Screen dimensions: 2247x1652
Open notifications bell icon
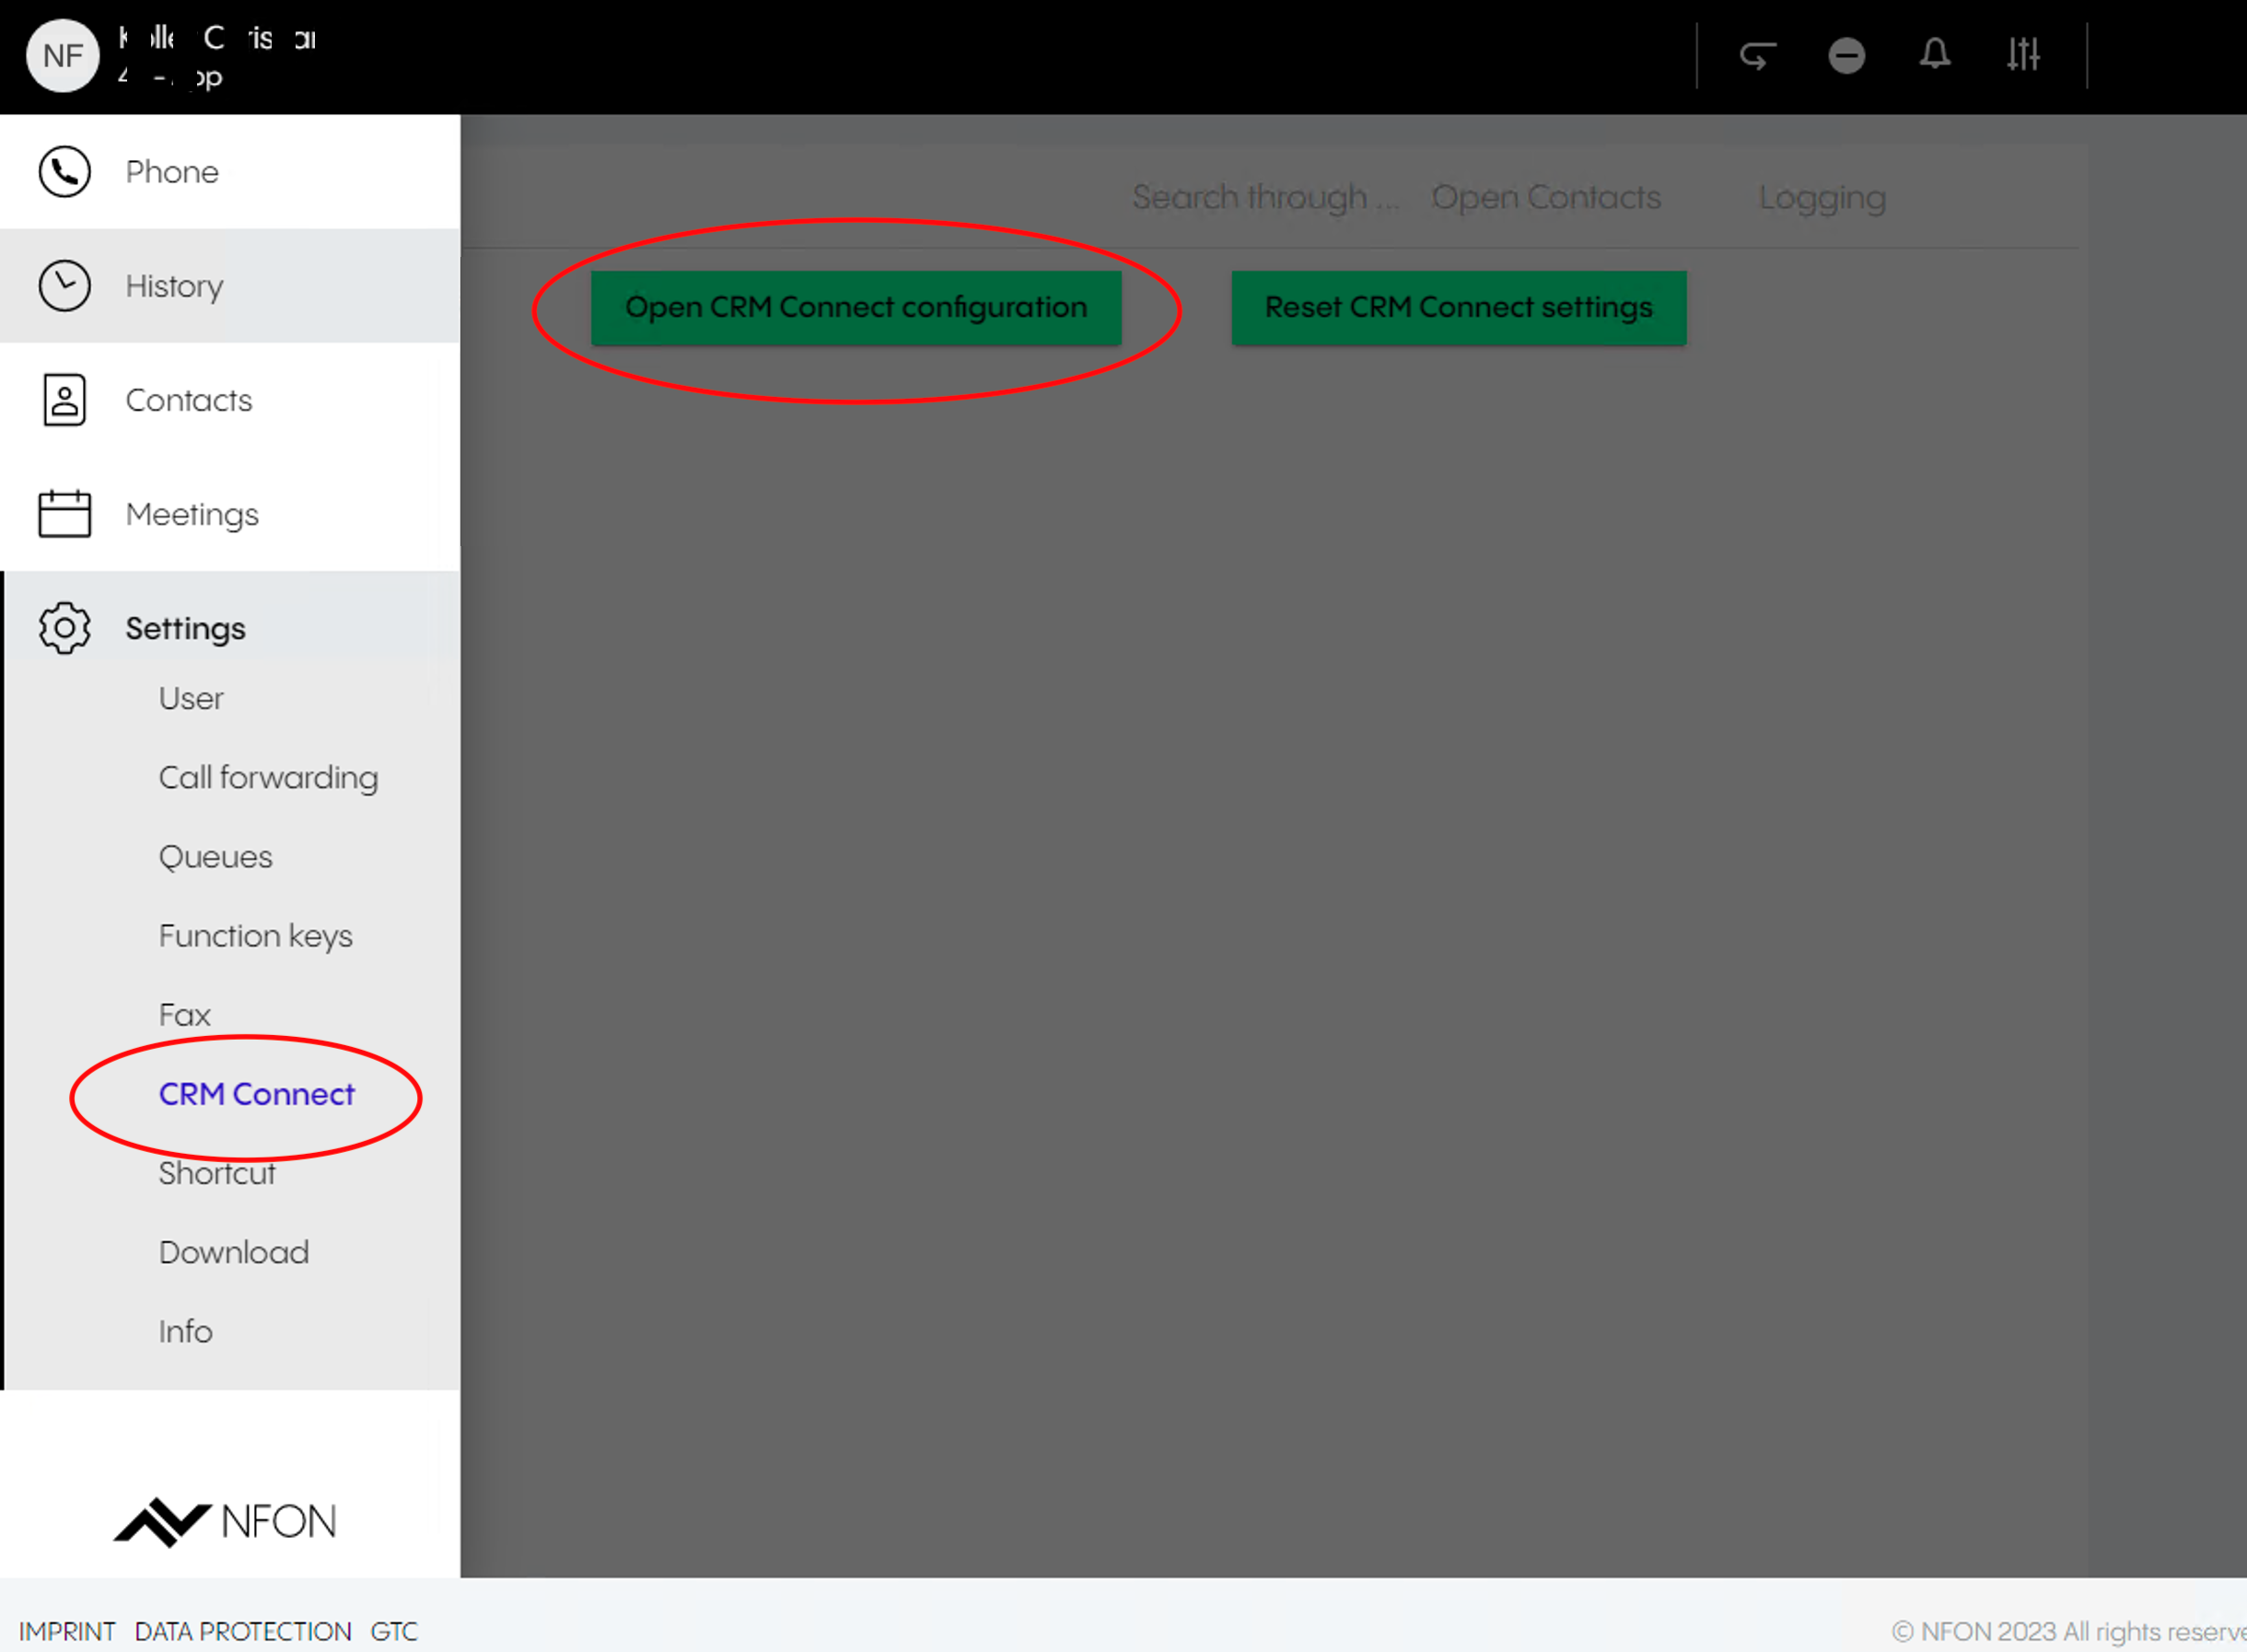tap(1934, 55)
